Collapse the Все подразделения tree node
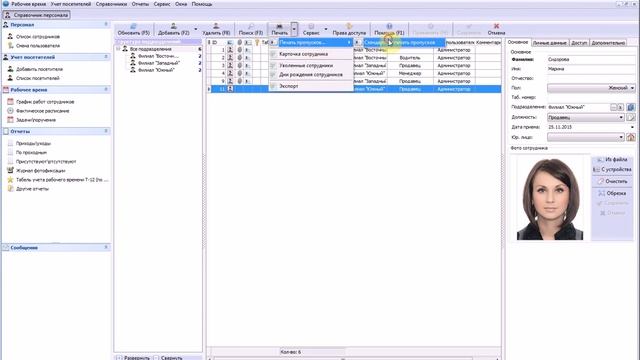The height and width of the screenshot is (360, 640). tap(118, 49)
